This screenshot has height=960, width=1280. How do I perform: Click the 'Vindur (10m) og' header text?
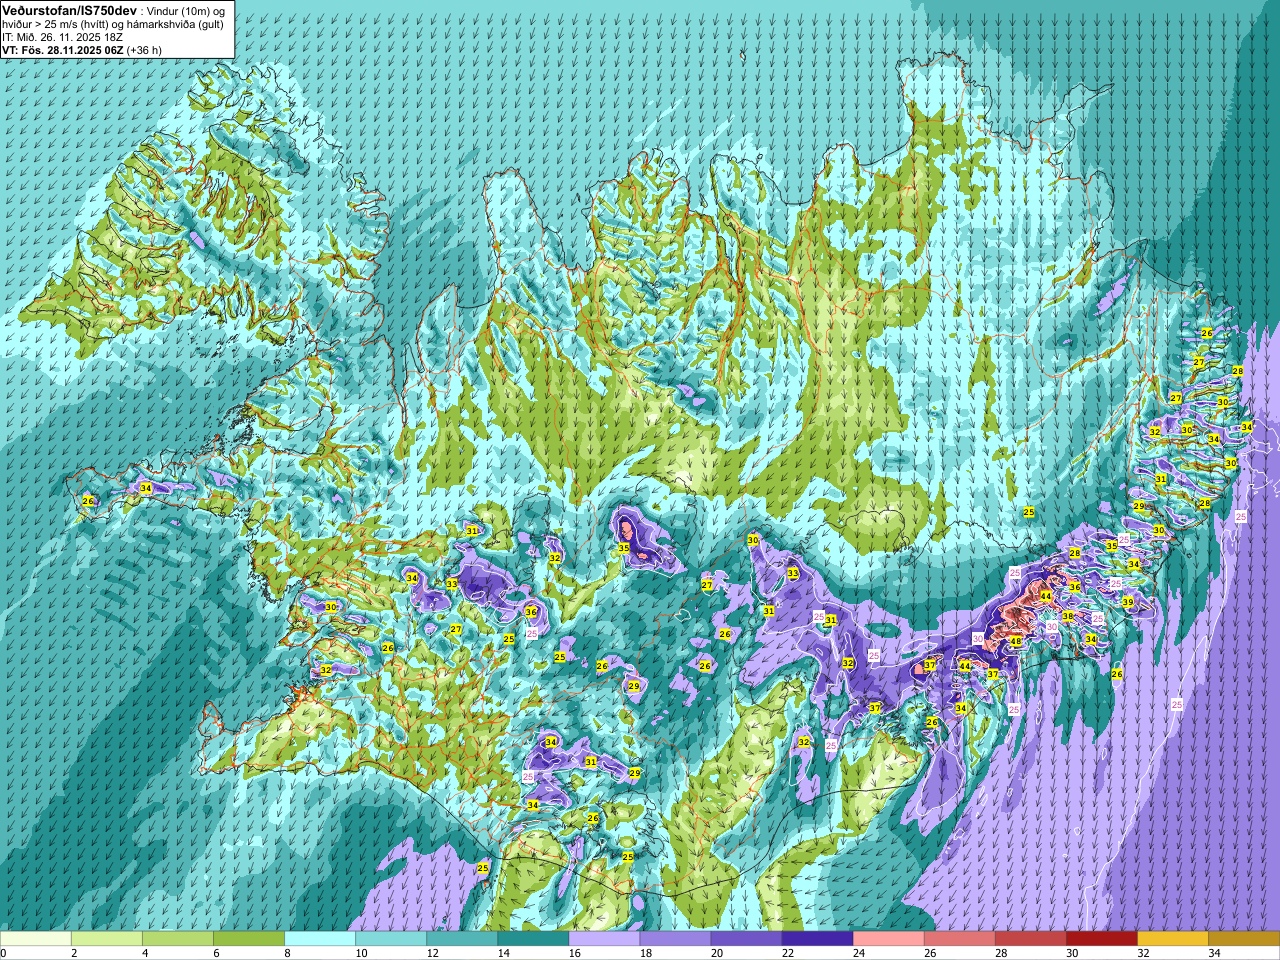click(187, 10)
